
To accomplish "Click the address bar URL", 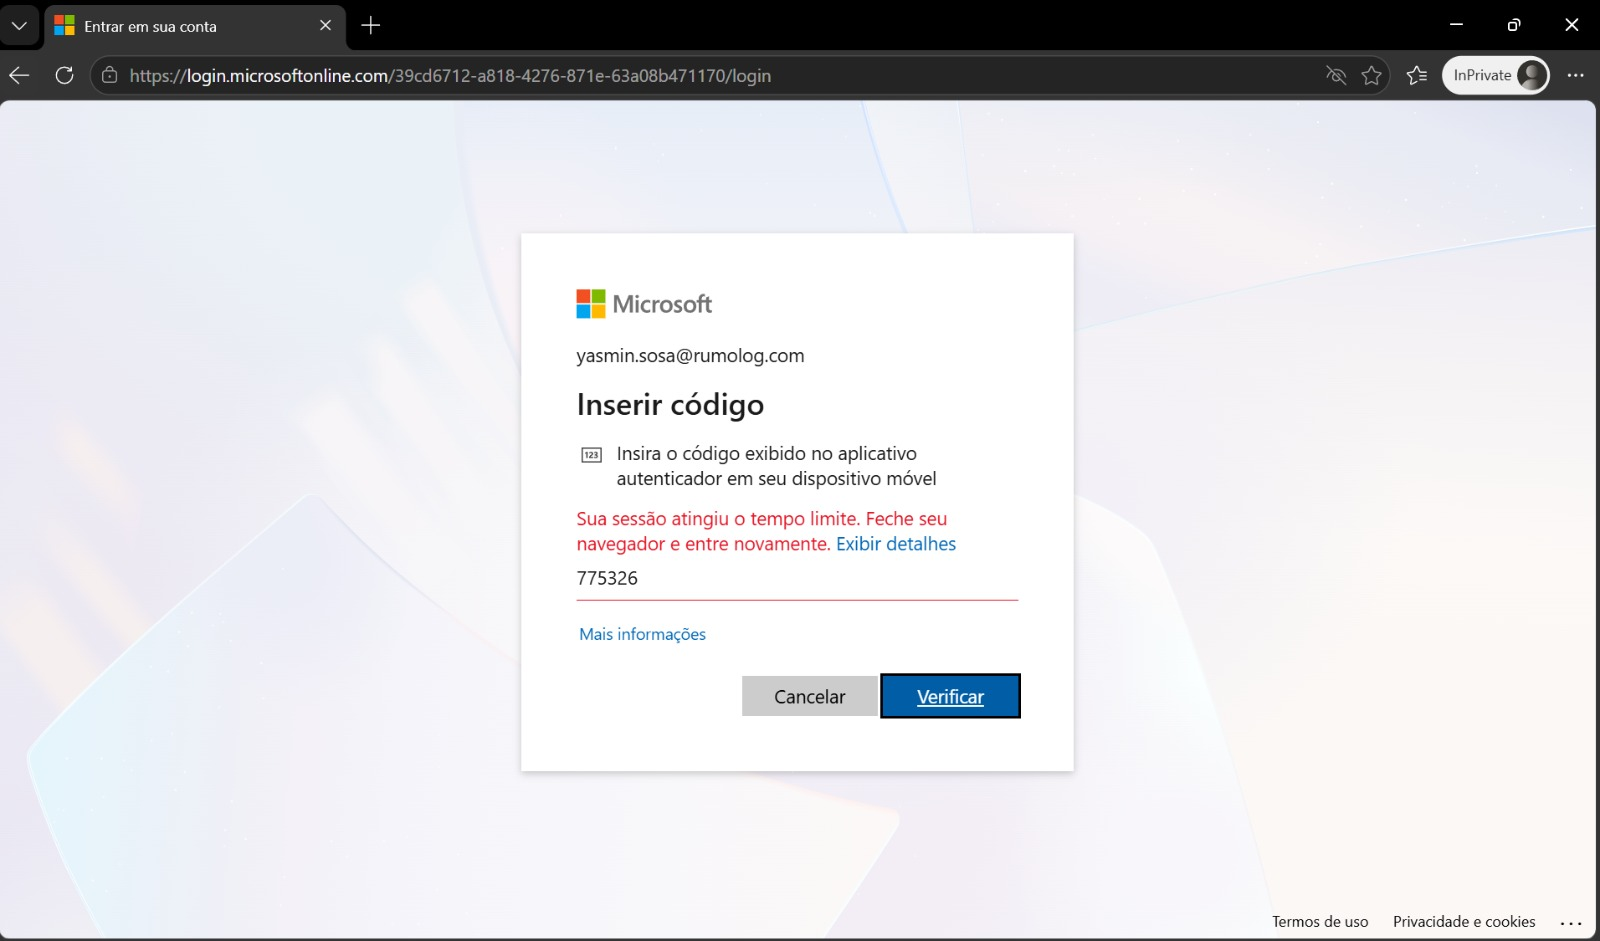I will [x=450, y=76].
